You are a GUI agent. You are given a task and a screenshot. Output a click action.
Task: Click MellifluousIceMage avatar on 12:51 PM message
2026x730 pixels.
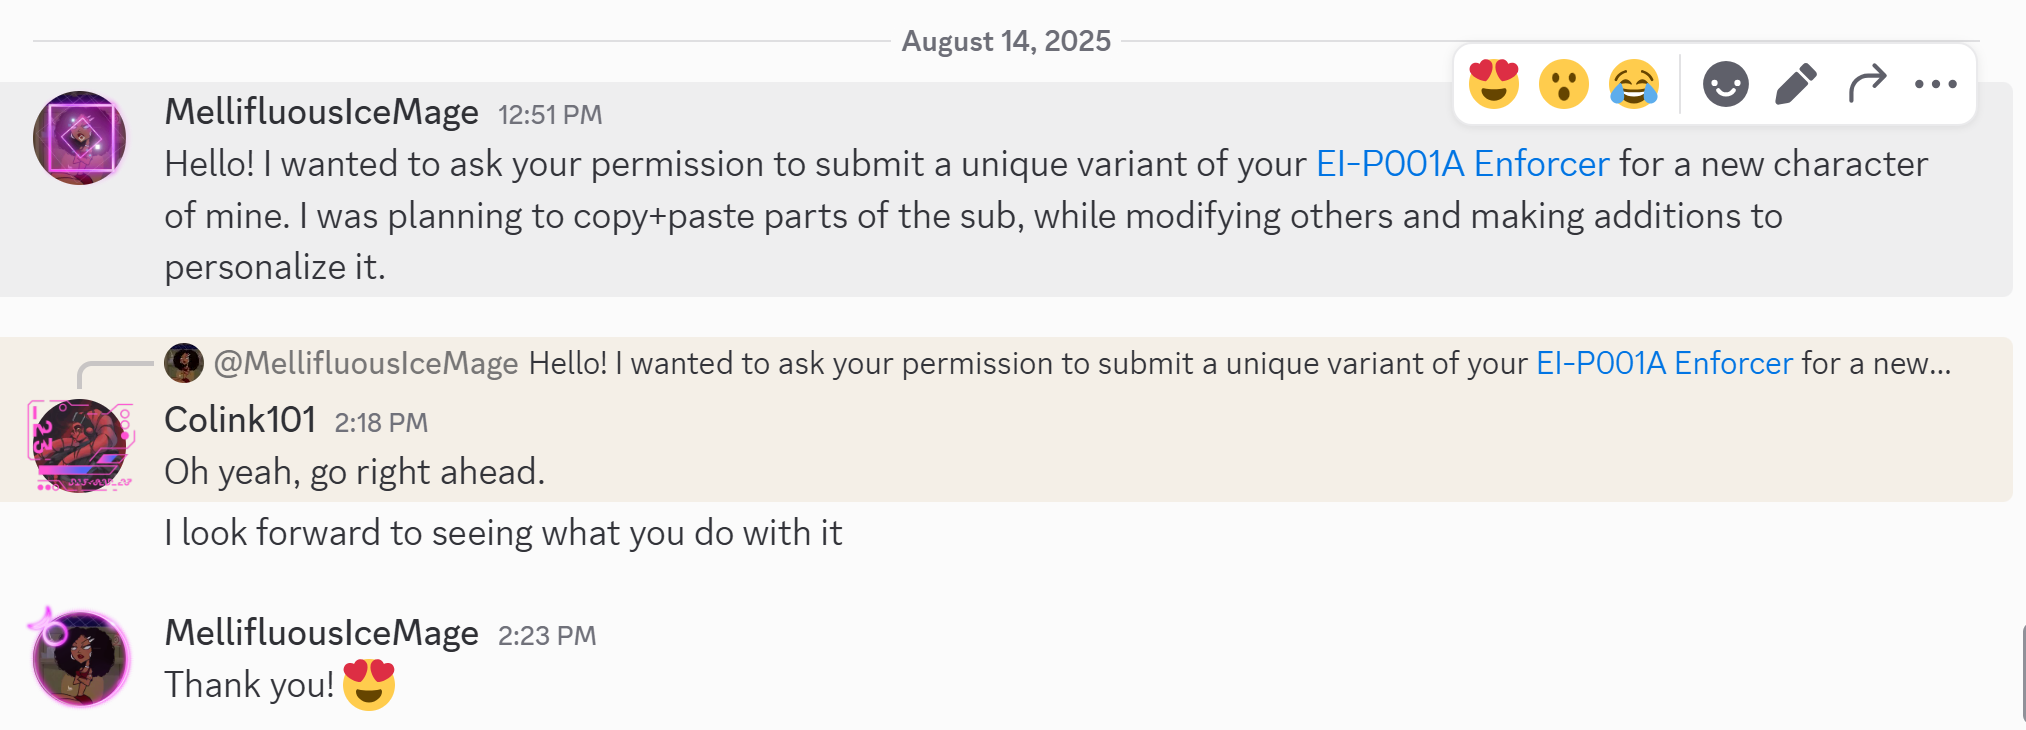click(80, 138)
